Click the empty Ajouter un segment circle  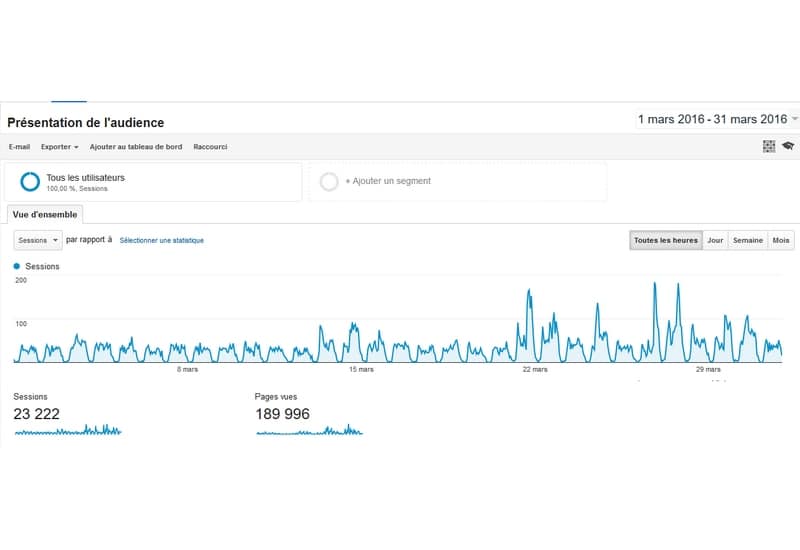(329, 182)
